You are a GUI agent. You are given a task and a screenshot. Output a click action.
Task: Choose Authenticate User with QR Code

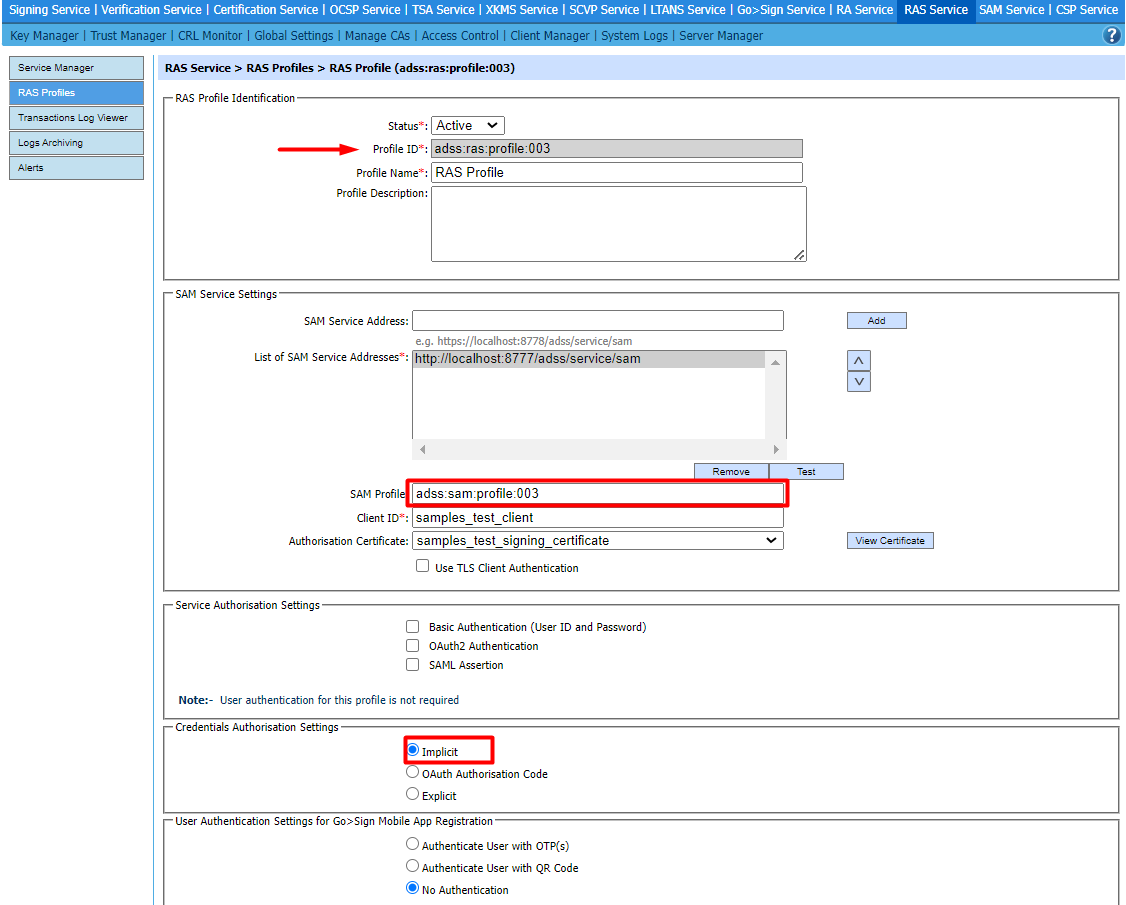coord(412,867)
